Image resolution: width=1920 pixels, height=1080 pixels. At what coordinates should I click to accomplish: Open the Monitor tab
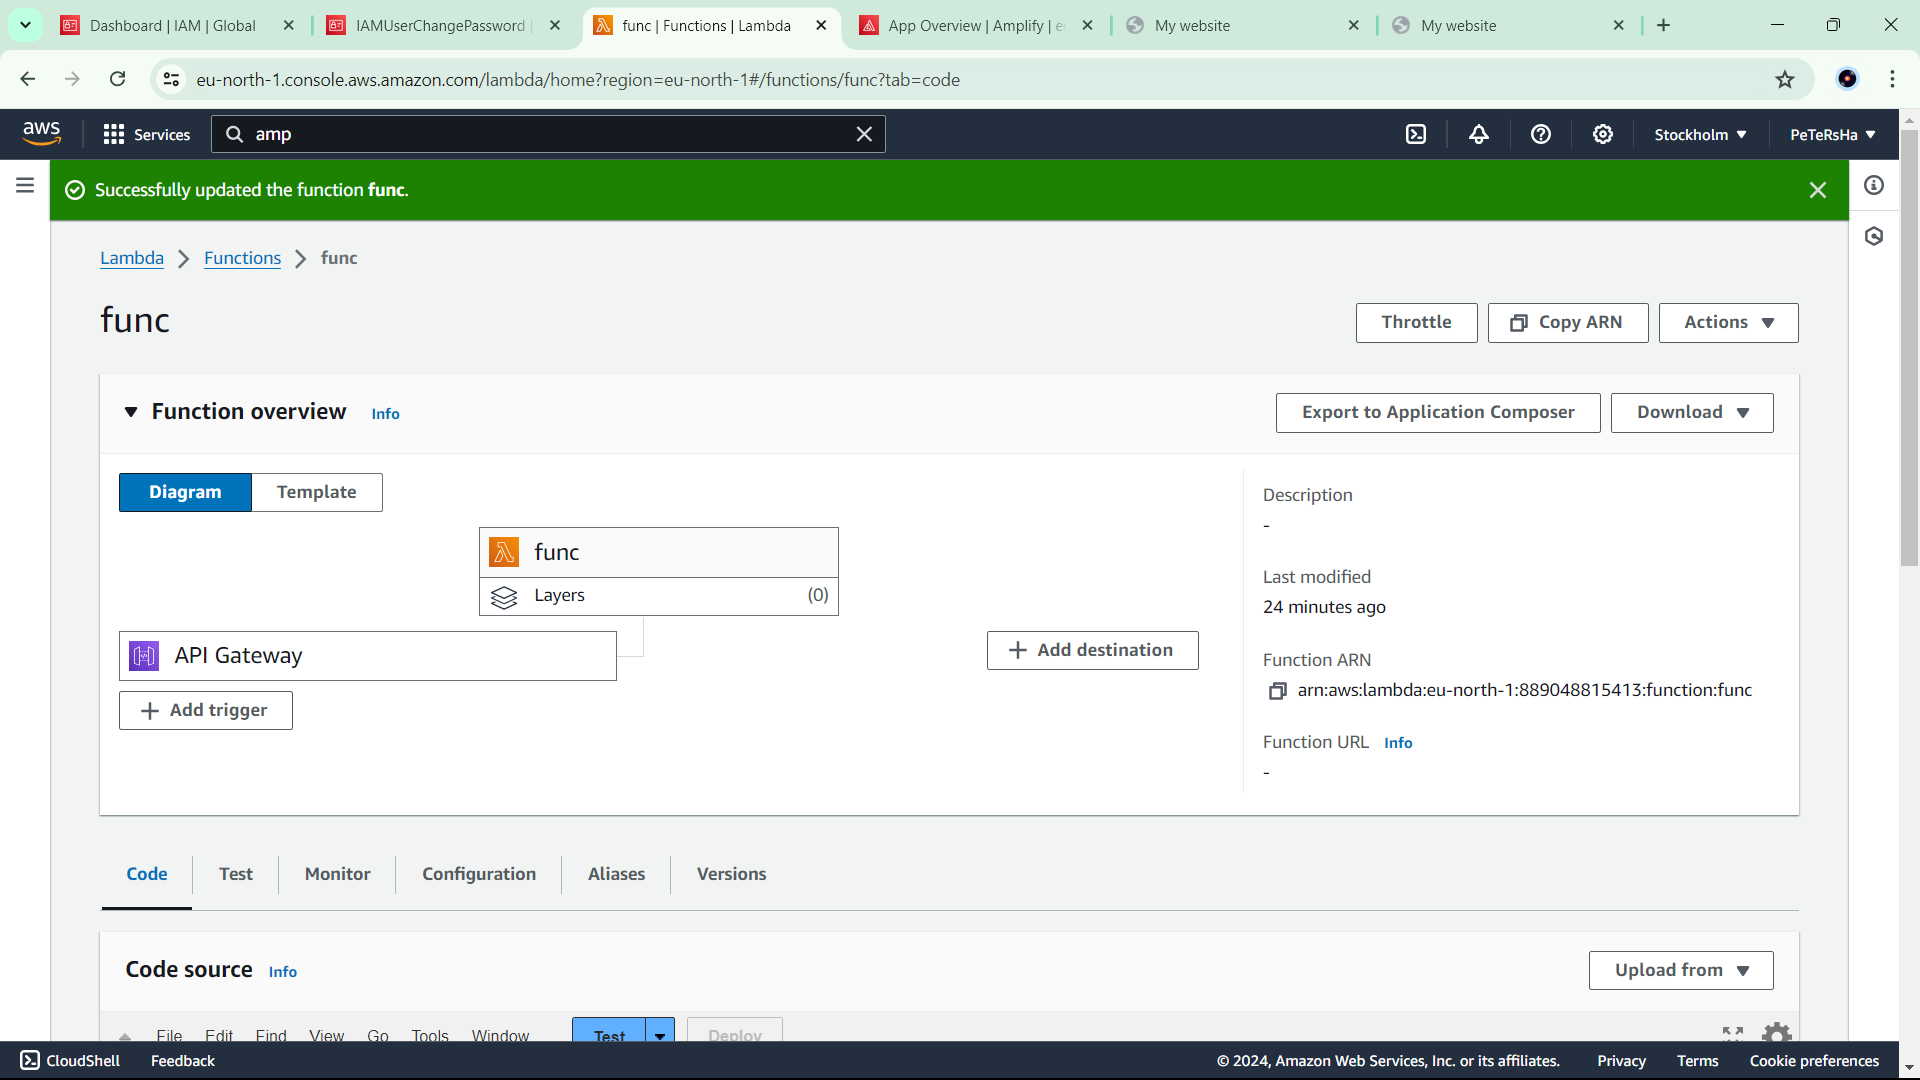point(337,874)
